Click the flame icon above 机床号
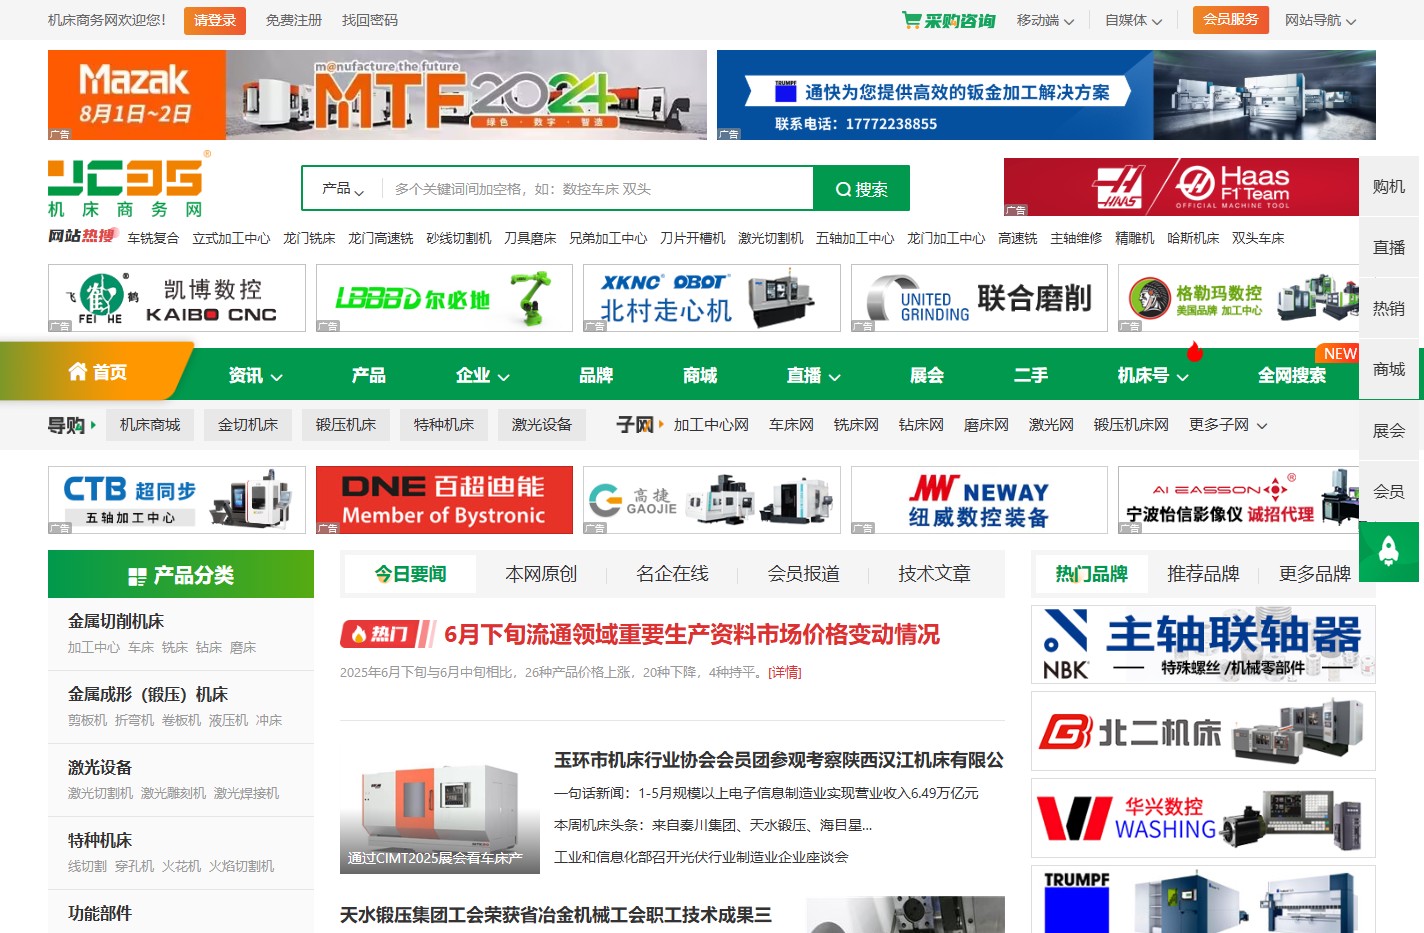The height and width of the screenshot is (933, 1424). (1194, 351)
